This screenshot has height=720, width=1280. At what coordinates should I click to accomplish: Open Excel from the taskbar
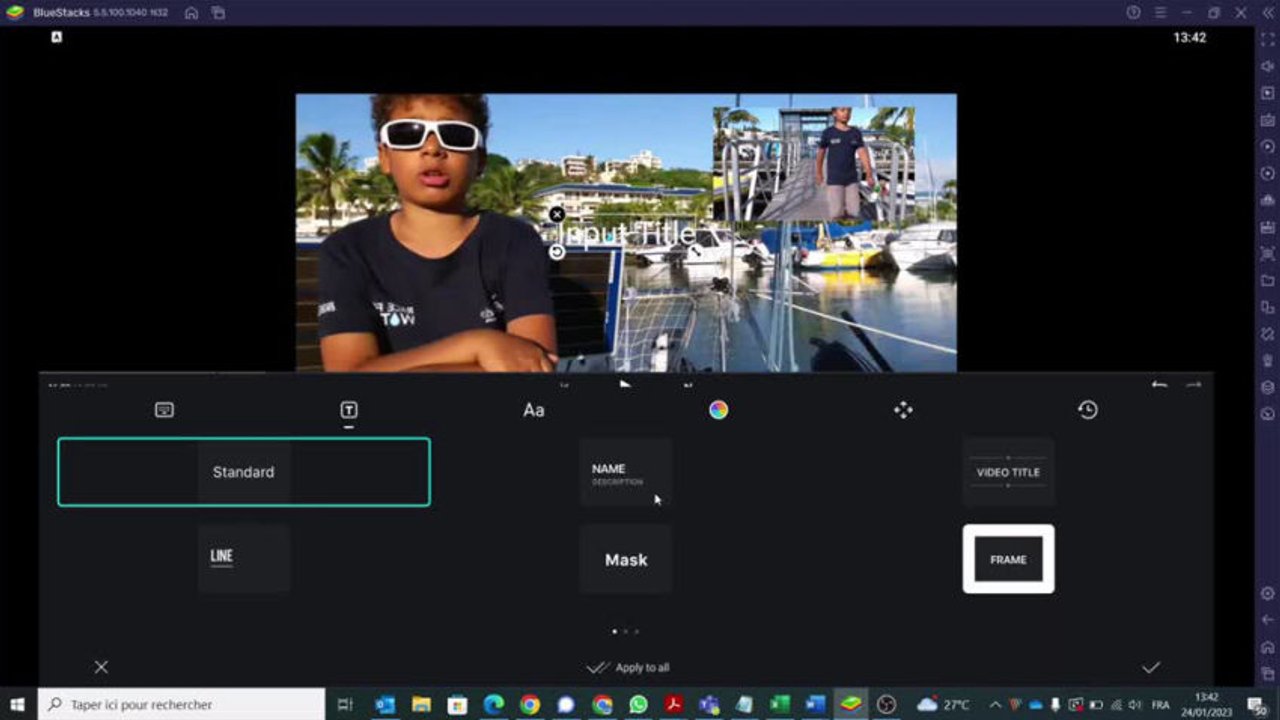[781, 705]
